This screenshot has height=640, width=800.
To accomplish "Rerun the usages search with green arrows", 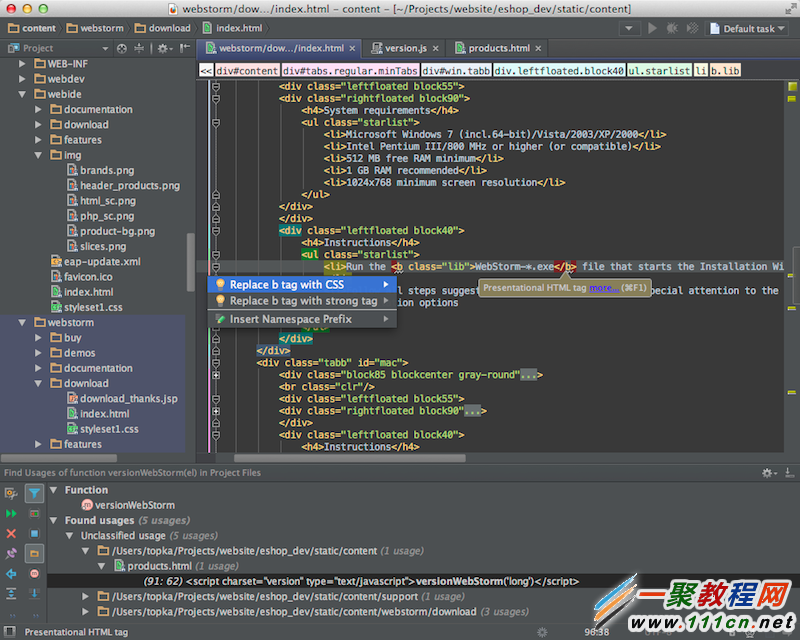I will pyautogui.click(x=11, y=513).
